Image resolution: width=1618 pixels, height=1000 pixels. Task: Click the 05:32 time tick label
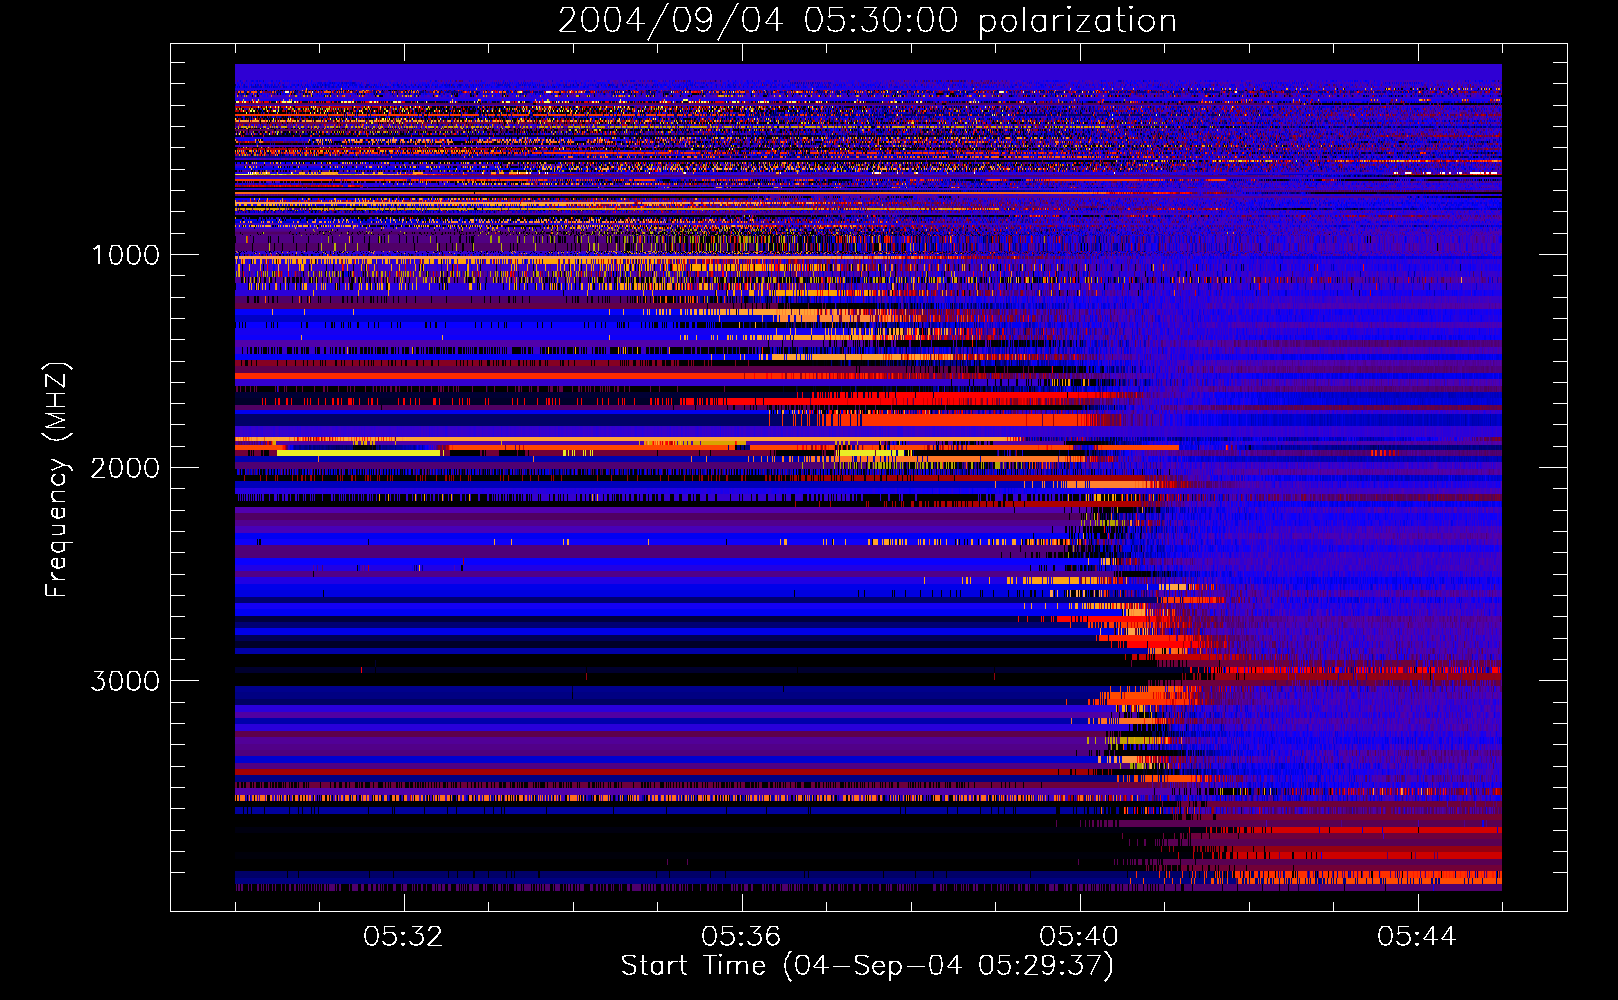(x=403, y=937)
